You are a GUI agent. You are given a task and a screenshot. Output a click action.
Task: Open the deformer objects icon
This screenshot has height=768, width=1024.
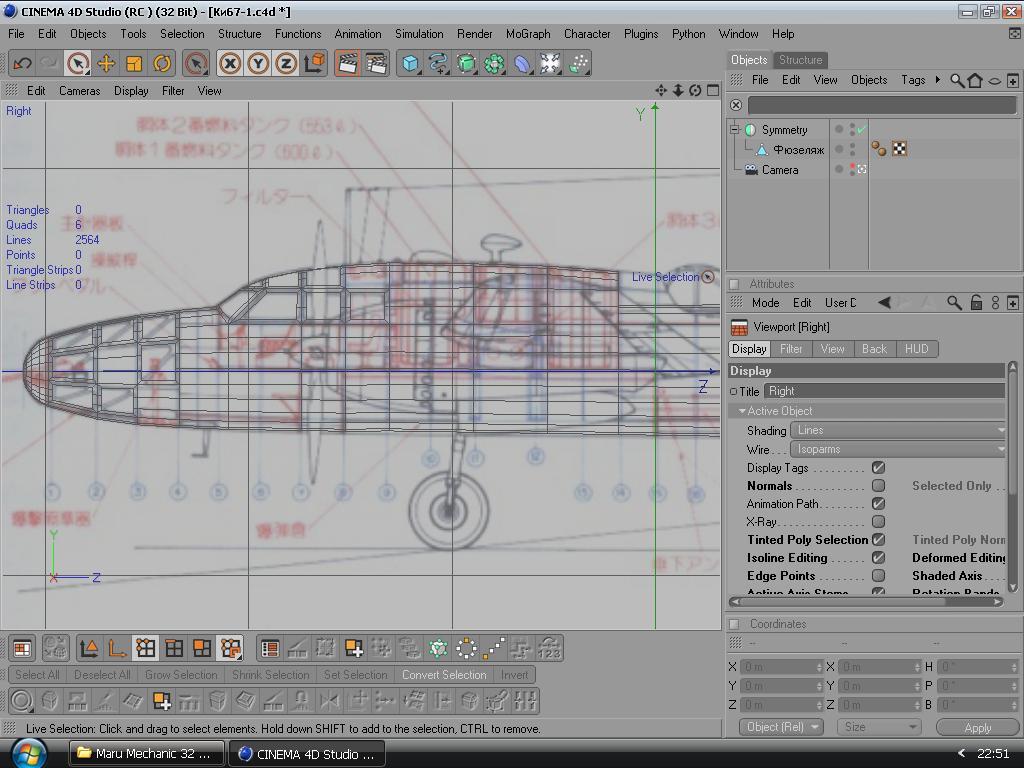click(522, 63)
